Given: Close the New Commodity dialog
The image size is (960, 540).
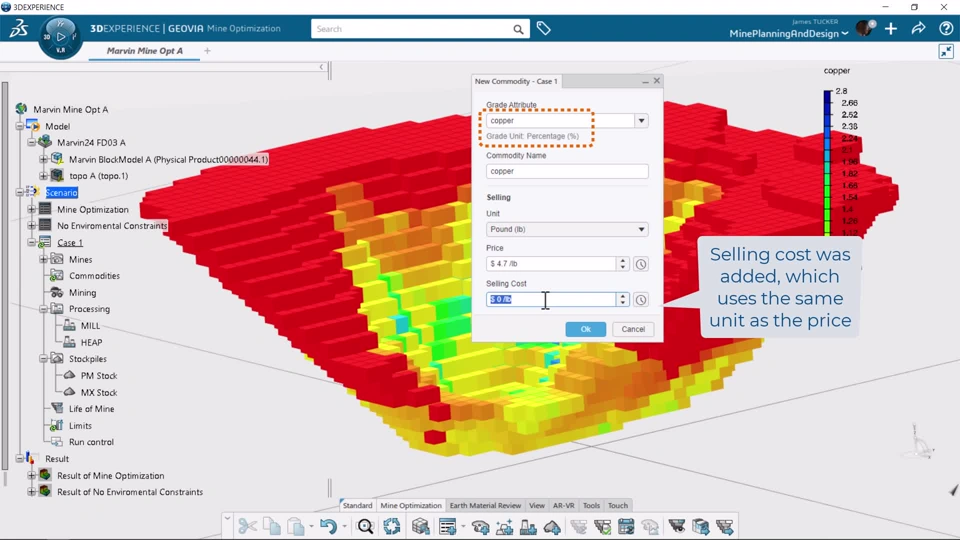Looking at the screenshot, I should [x=657, y=81].
